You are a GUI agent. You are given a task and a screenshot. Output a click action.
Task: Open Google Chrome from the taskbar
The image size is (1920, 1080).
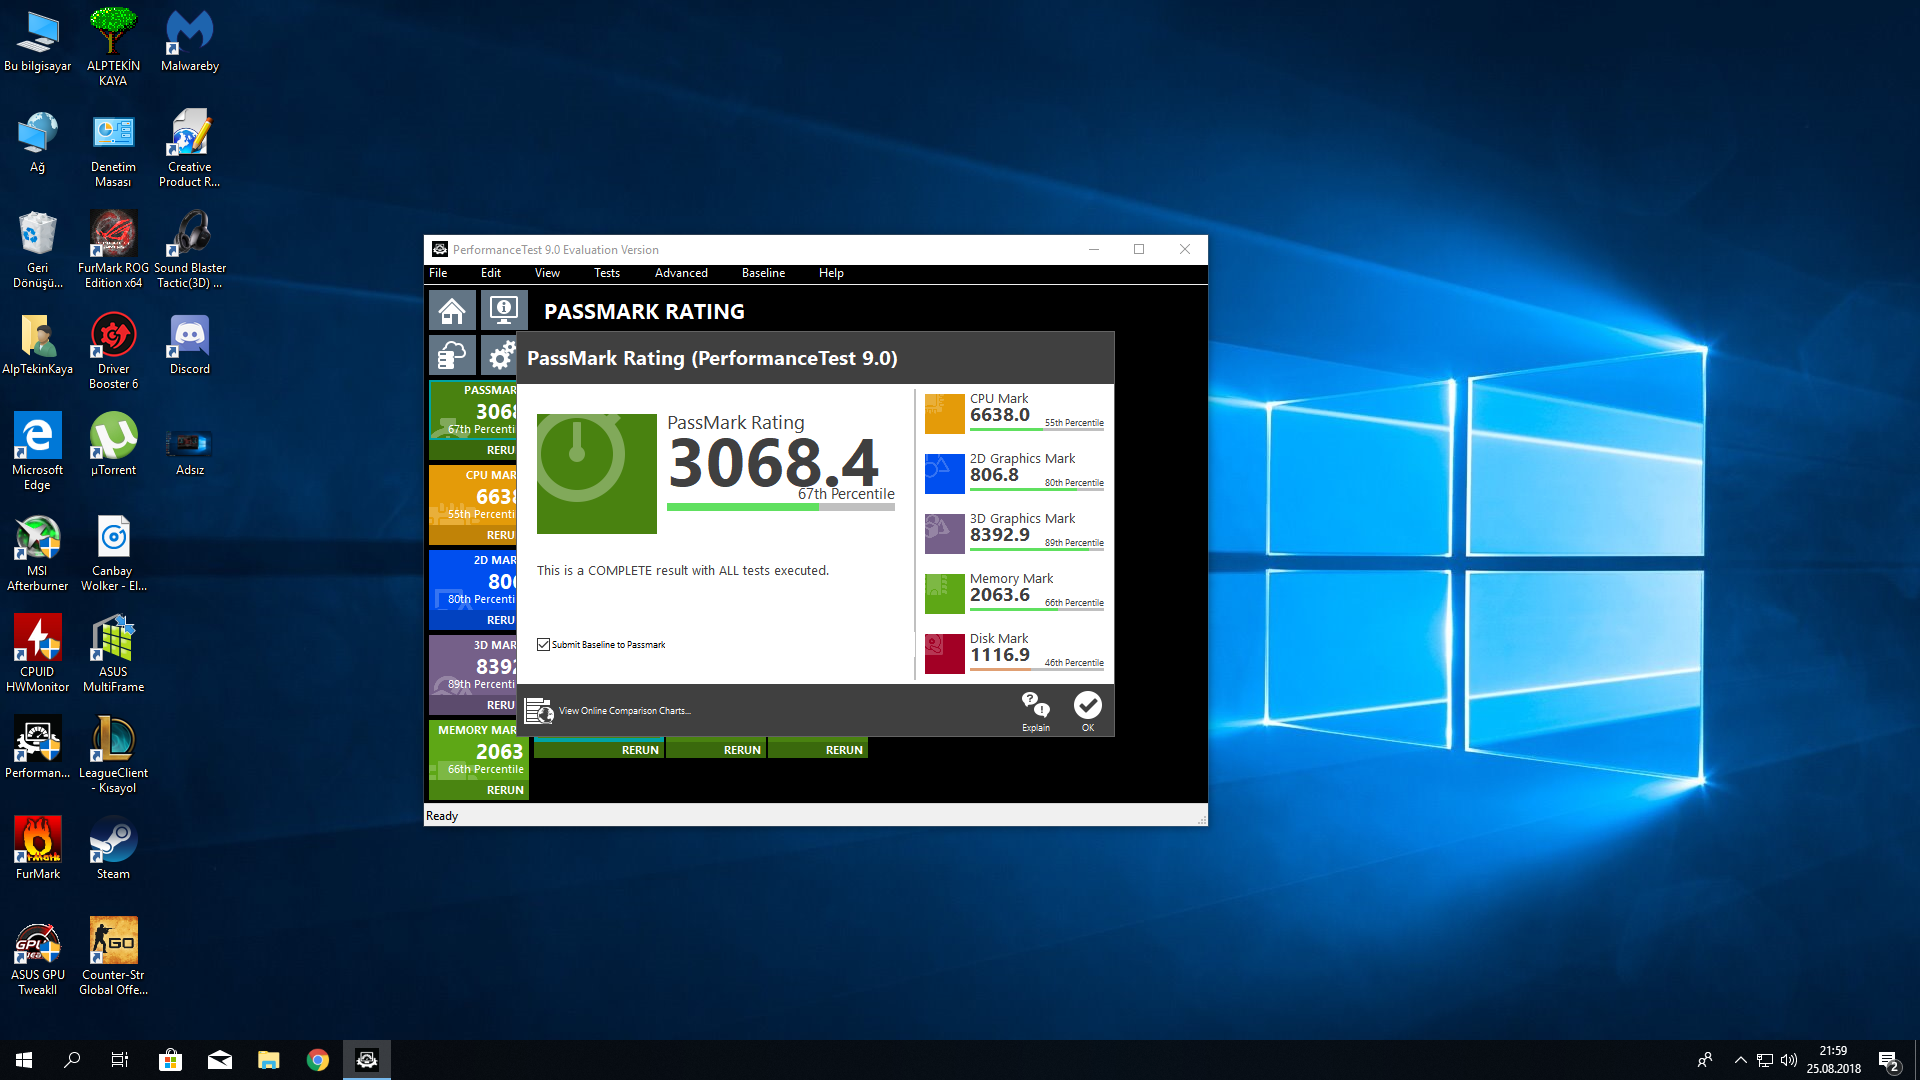click(318, 1060)
